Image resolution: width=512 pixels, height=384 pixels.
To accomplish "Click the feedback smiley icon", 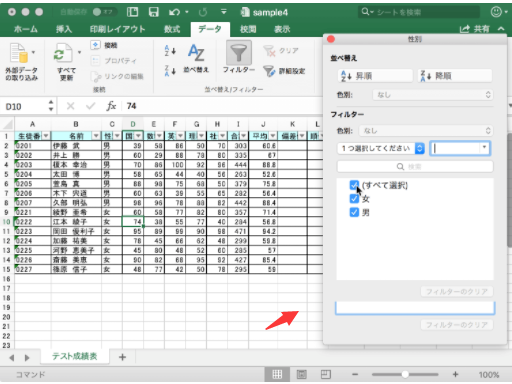I will (496, 12).
